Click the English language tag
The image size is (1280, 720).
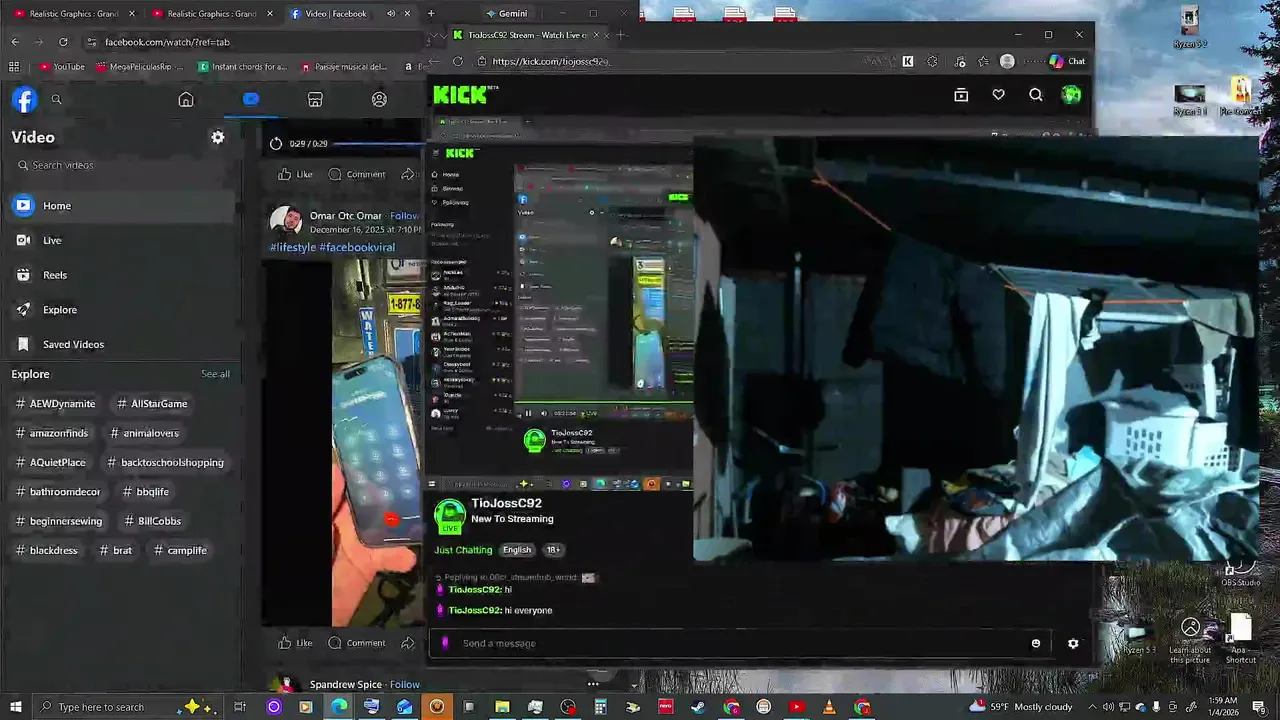[x=517, y=550]
